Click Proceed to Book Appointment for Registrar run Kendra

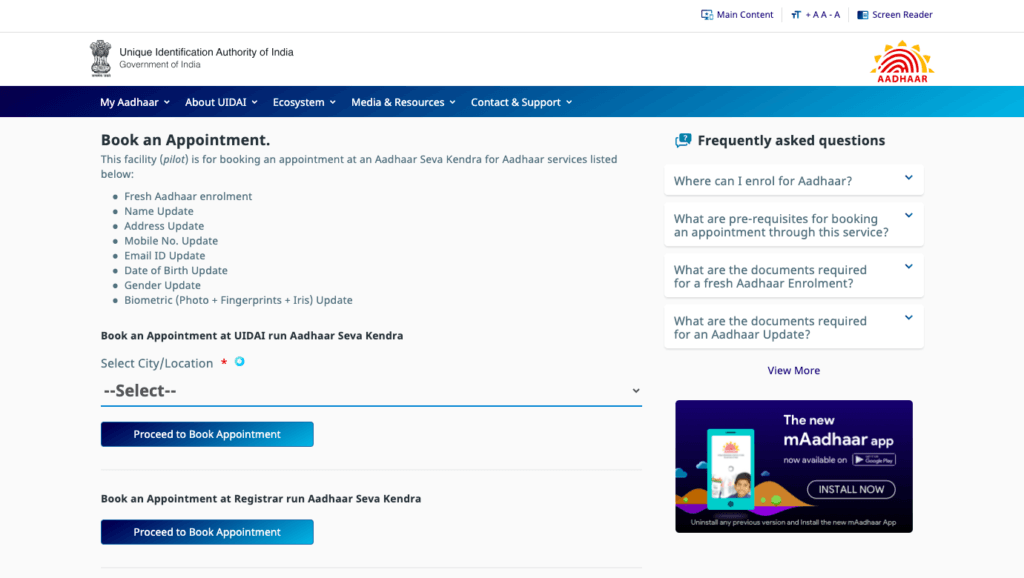coord(207,532)
